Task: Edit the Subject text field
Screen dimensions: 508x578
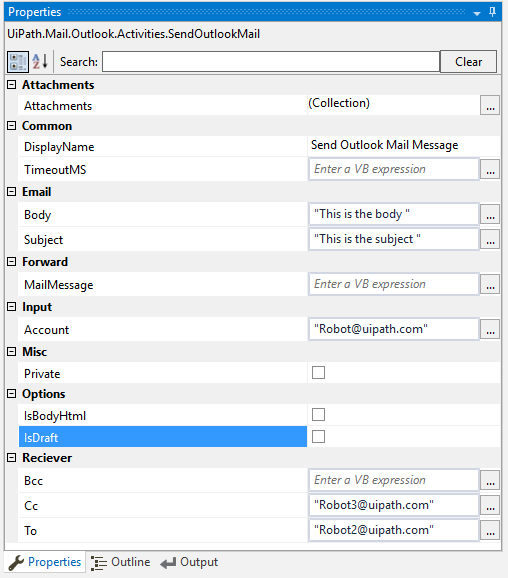Action: pos(394,240)
